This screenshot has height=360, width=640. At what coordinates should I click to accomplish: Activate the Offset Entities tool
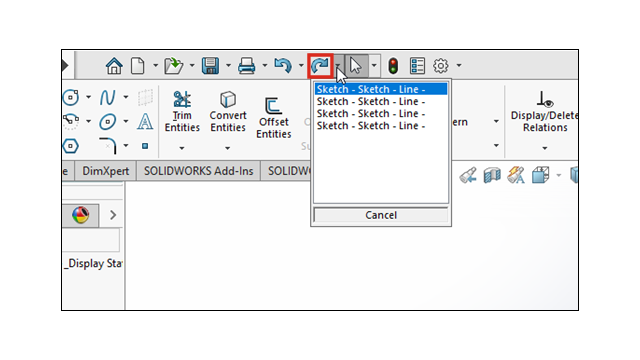point(273,118)
